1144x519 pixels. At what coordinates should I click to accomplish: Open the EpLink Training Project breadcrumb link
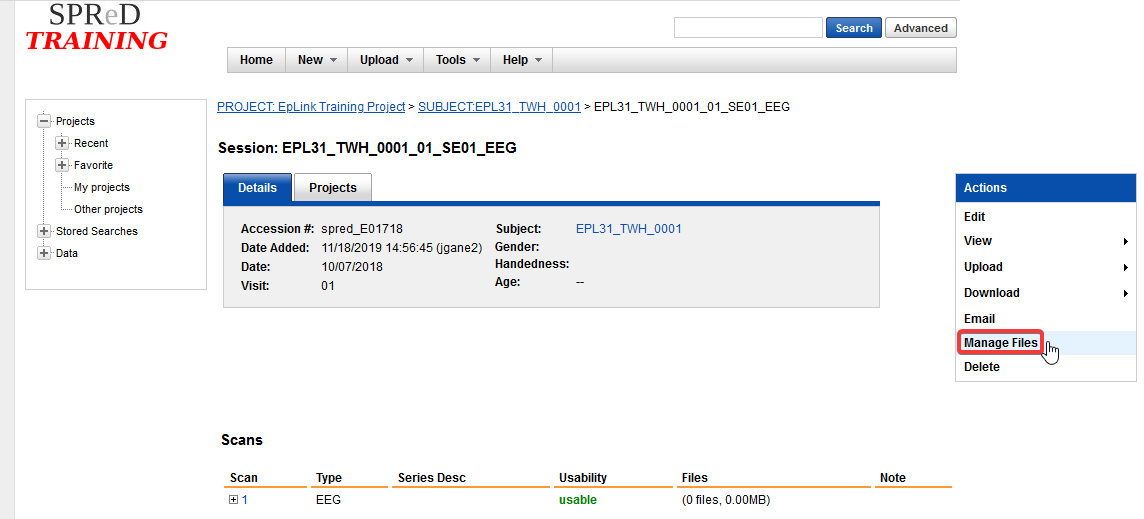tap(311, 106)
